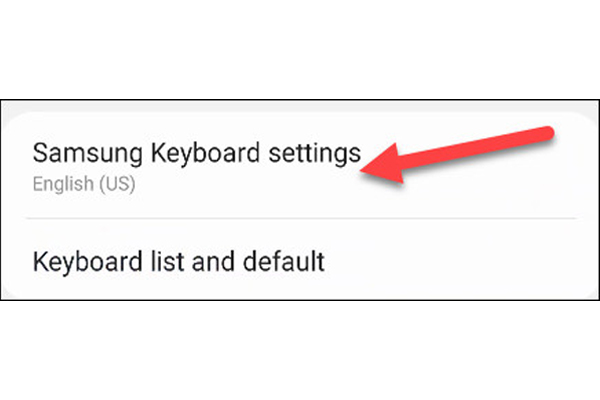This screenshot has height=400, width=600.
Task: Tap the word "Keyboard" in Keyboard list row
Action: 85,262
